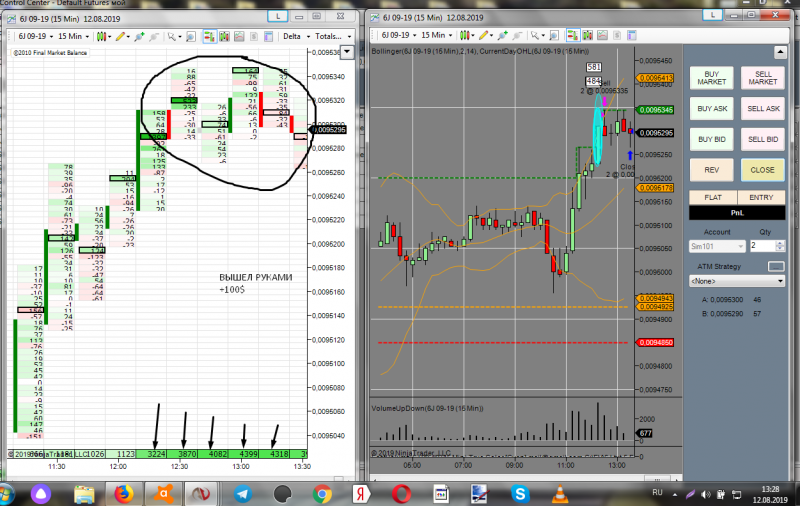Click zoom in icon on right chart toolbar
The width and height of the screenshot is (800, 506).
(503, 35)
